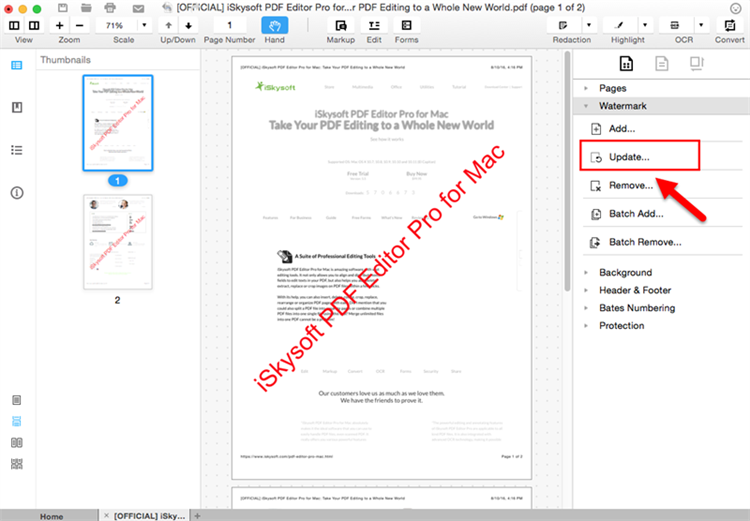
Task: Add a new tab with plus button
Action: coord(197,516)
